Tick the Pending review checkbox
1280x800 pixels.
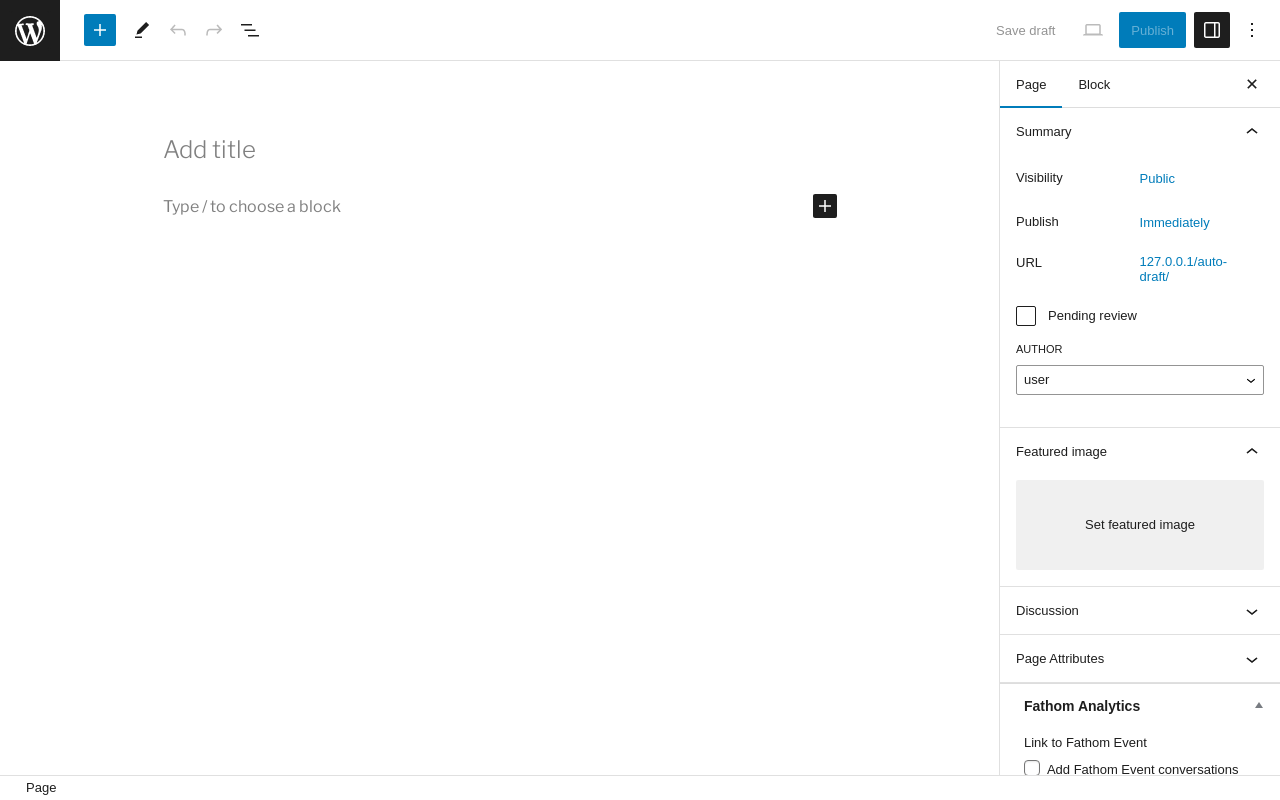coord(1026,316)
